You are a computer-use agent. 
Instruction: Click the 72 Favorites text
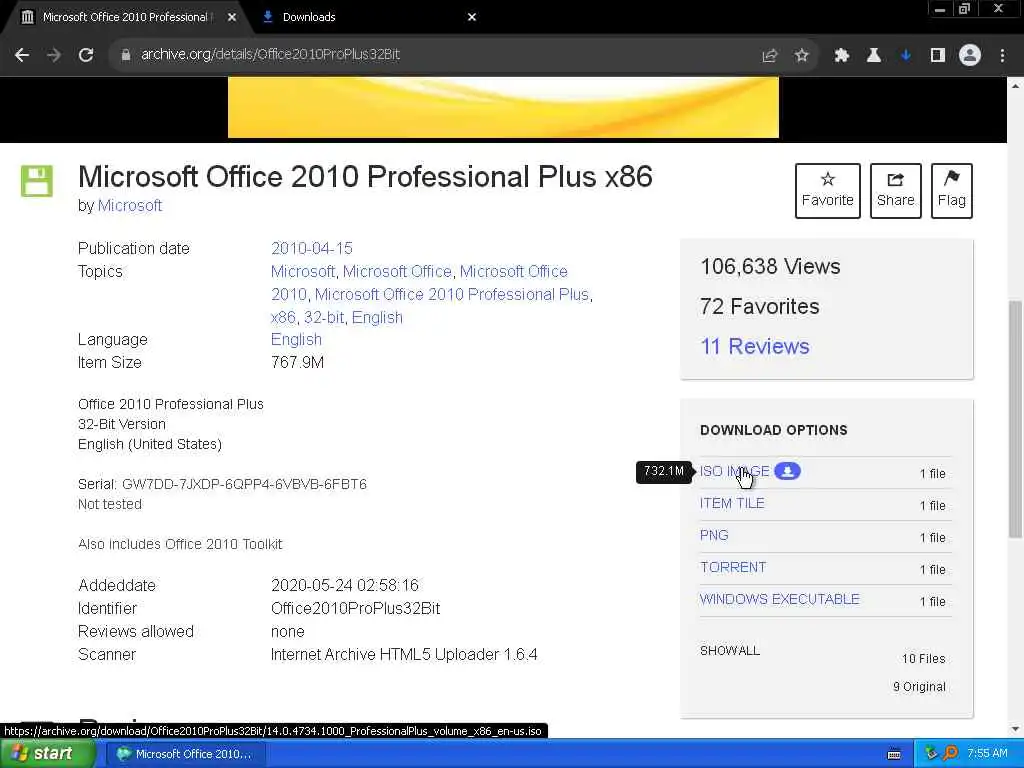[x=760, y=306]
